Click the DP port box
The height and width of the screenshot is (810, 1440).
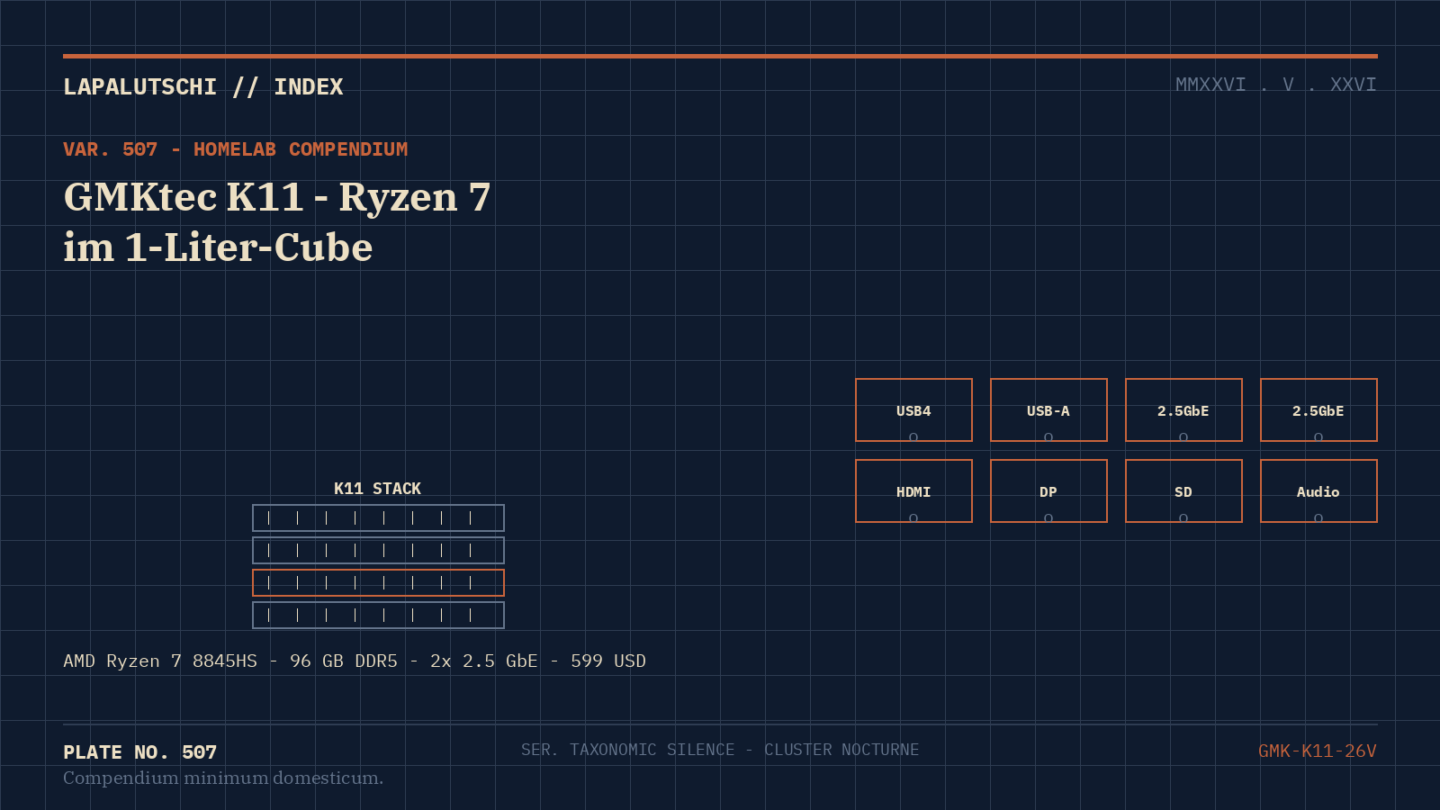click(x=1049, y=491)
